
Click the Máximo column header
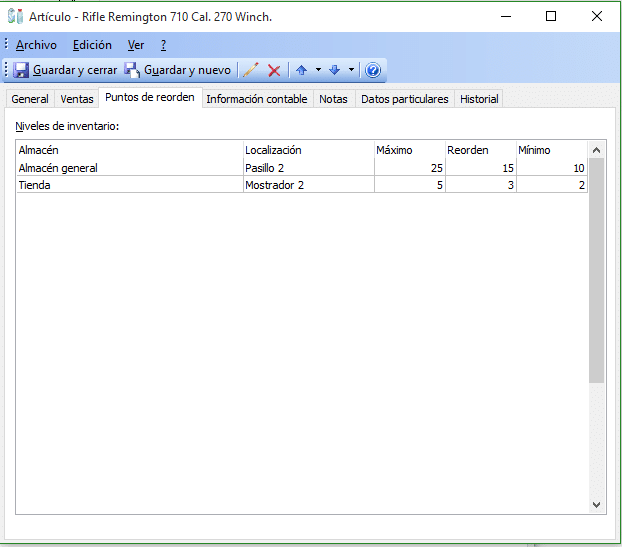410,150
